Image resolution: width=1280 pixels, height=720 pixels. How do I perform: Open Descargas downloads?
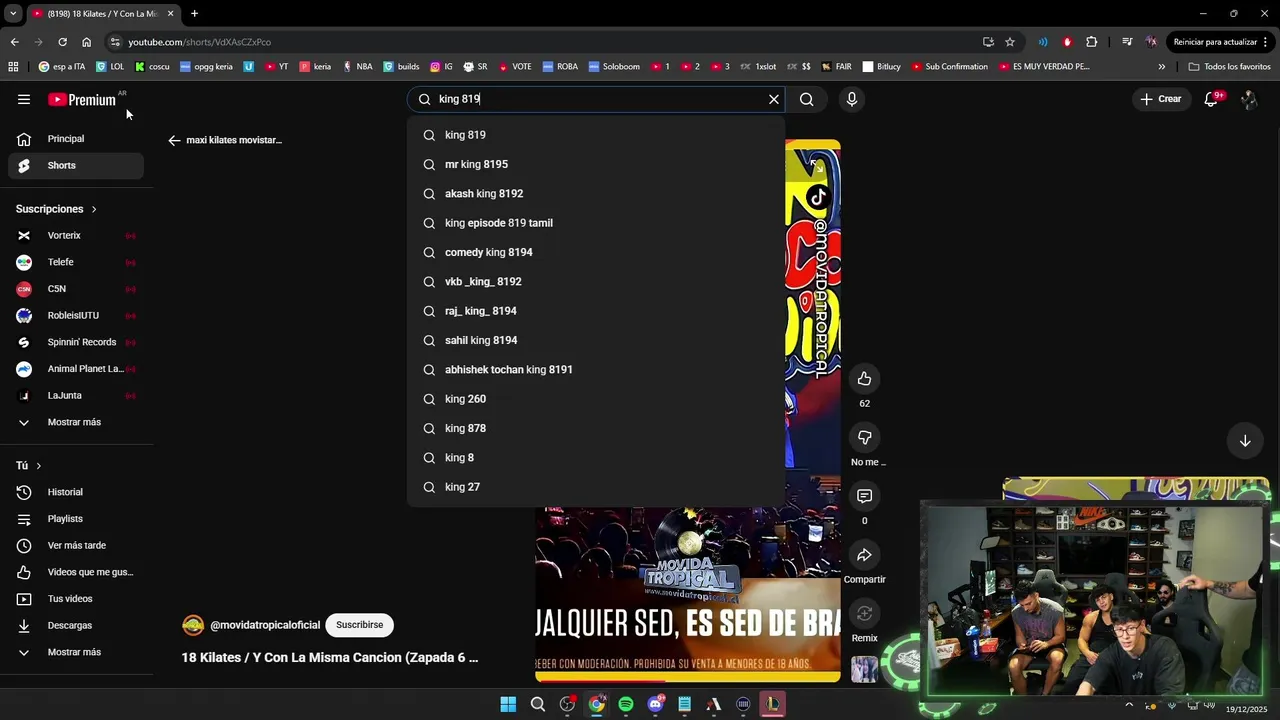(76, 625)
